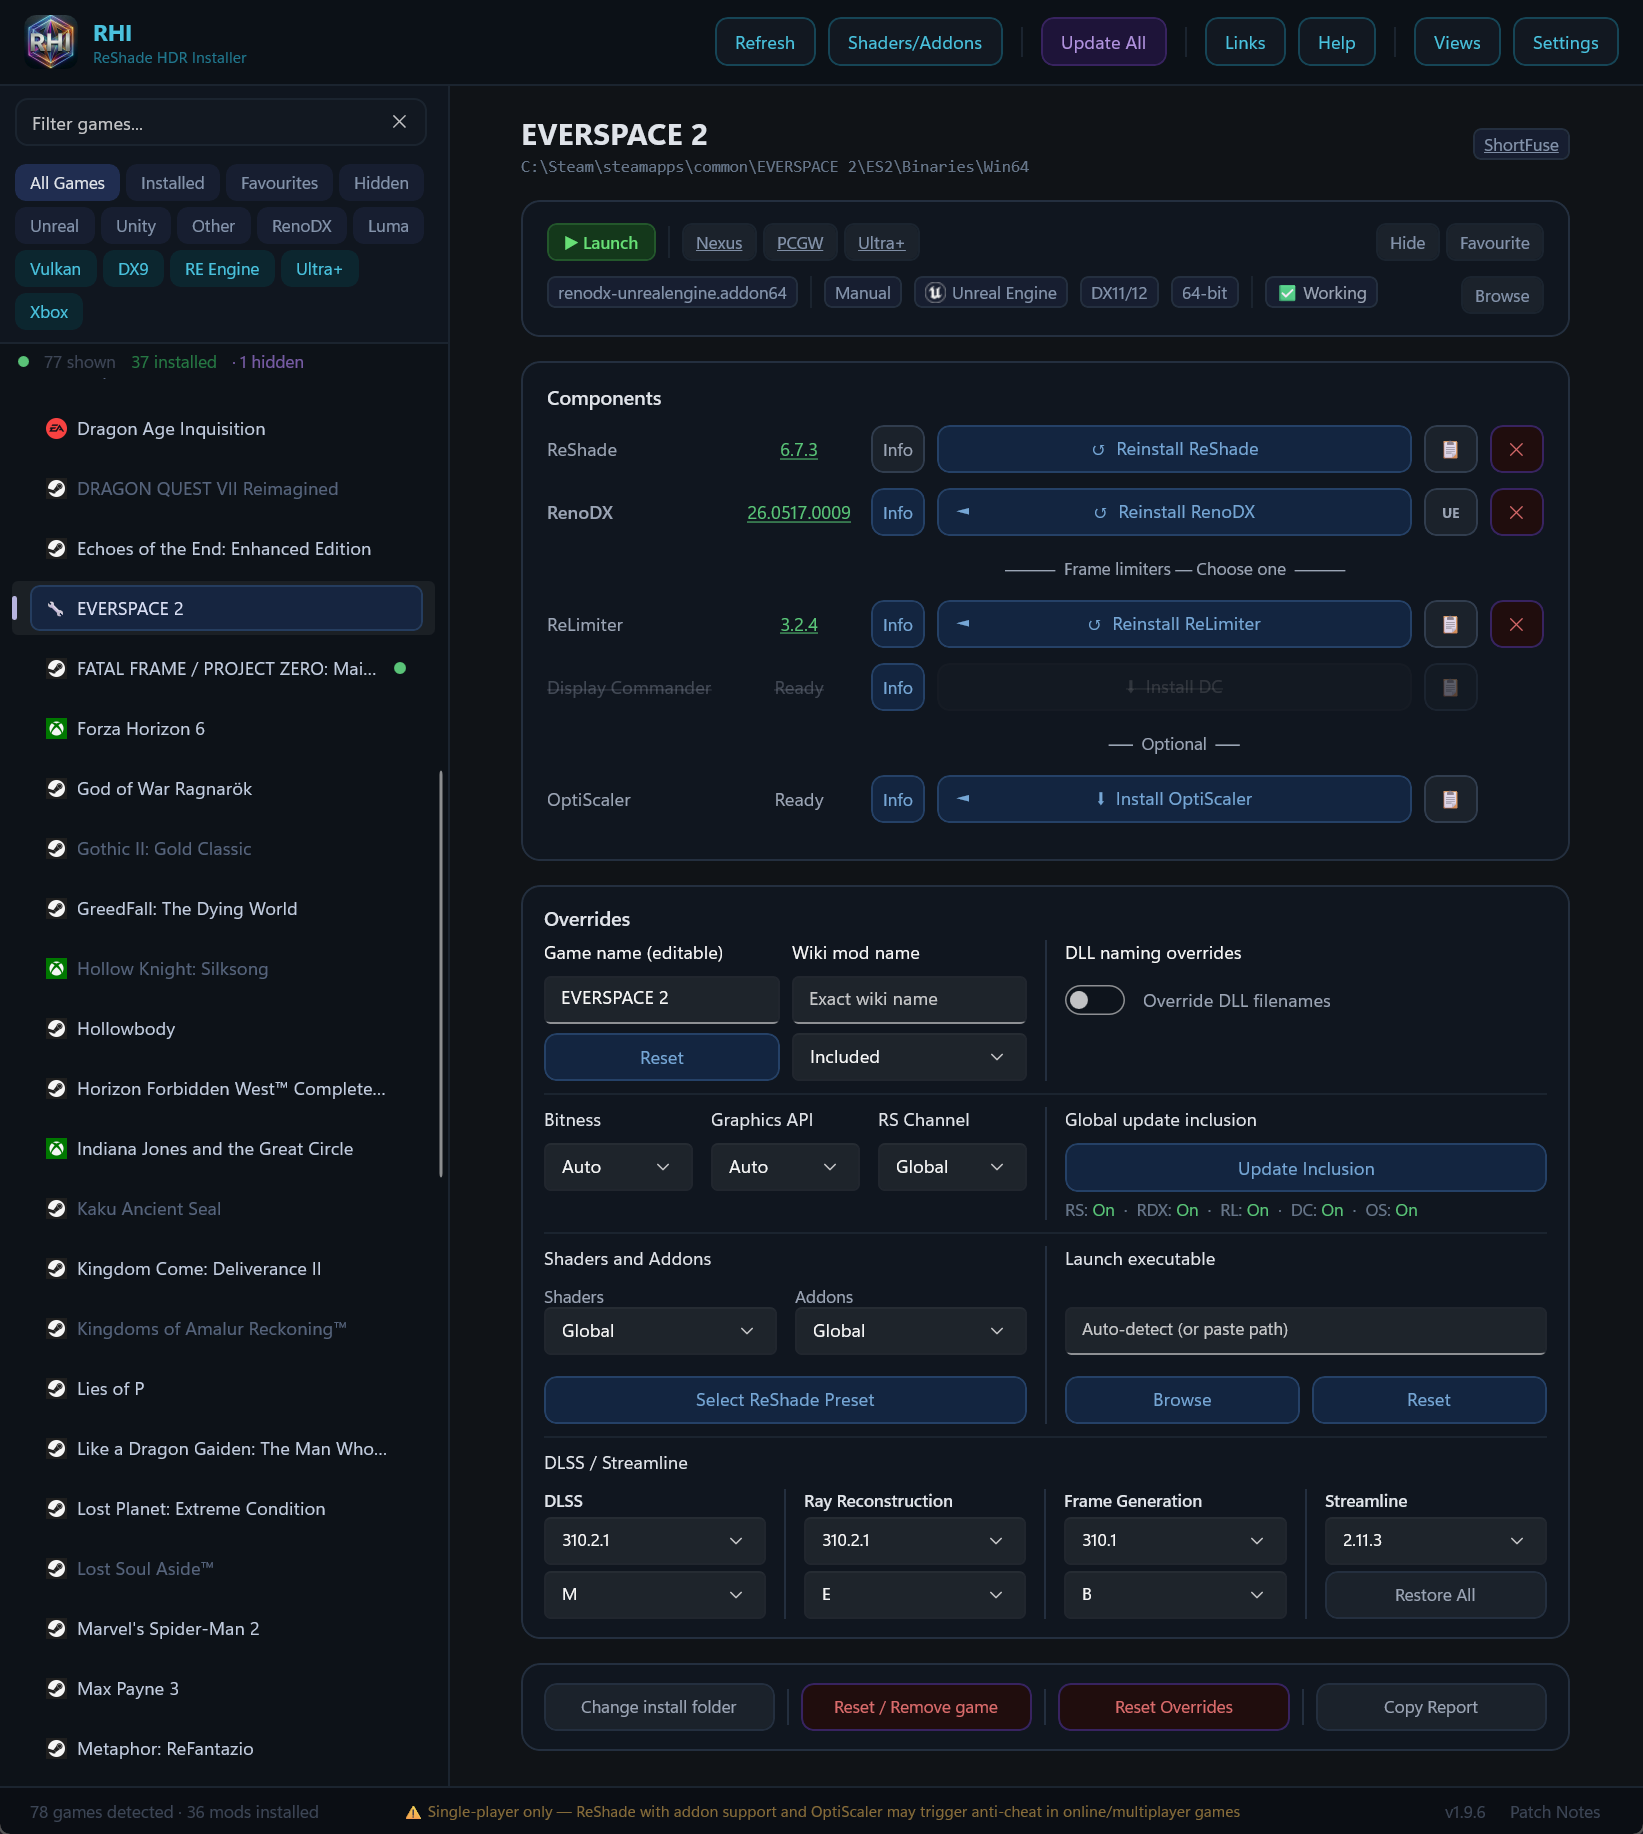
Task: Open the Settings menu
Action: click(x=1565, y=42)
